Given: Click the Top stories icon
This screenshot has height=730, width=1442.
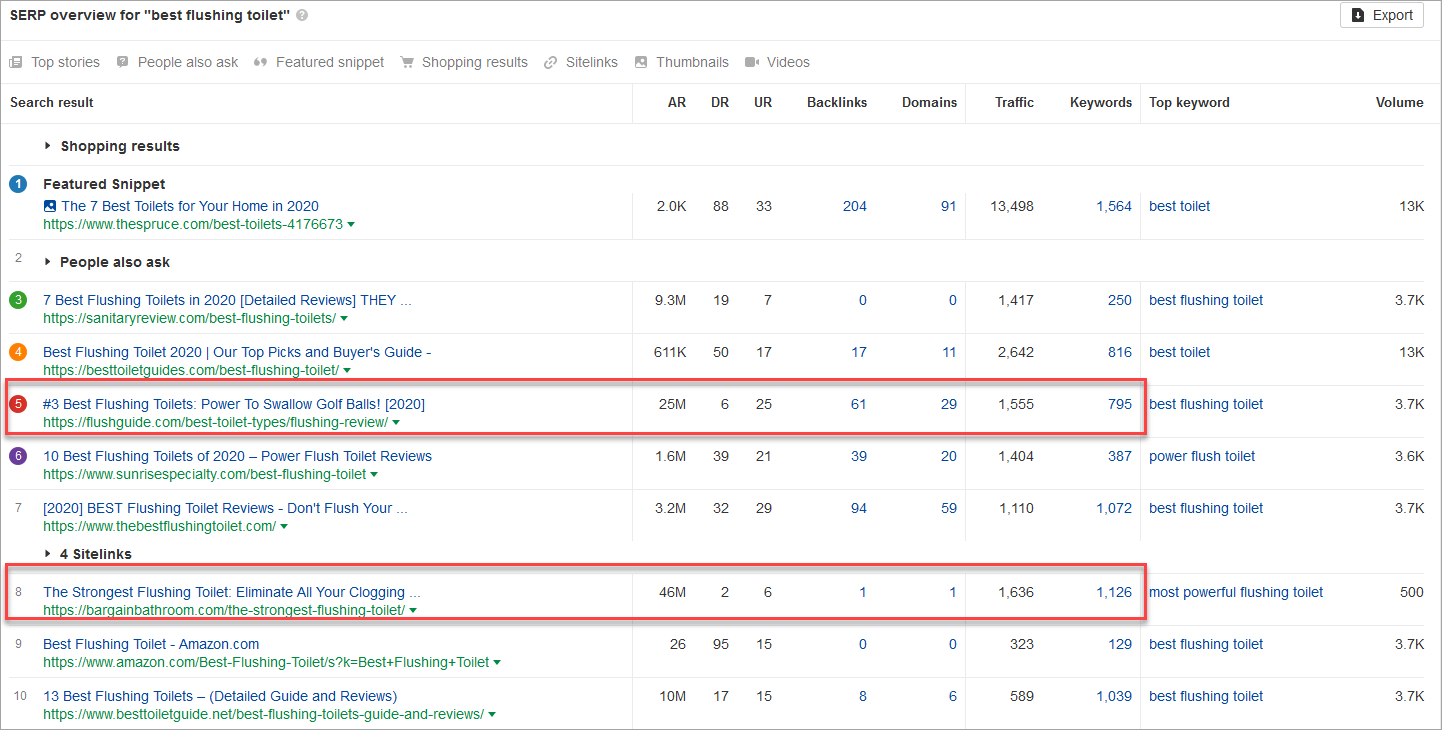Looking at the screenshot, I should [x=16, y=62].
